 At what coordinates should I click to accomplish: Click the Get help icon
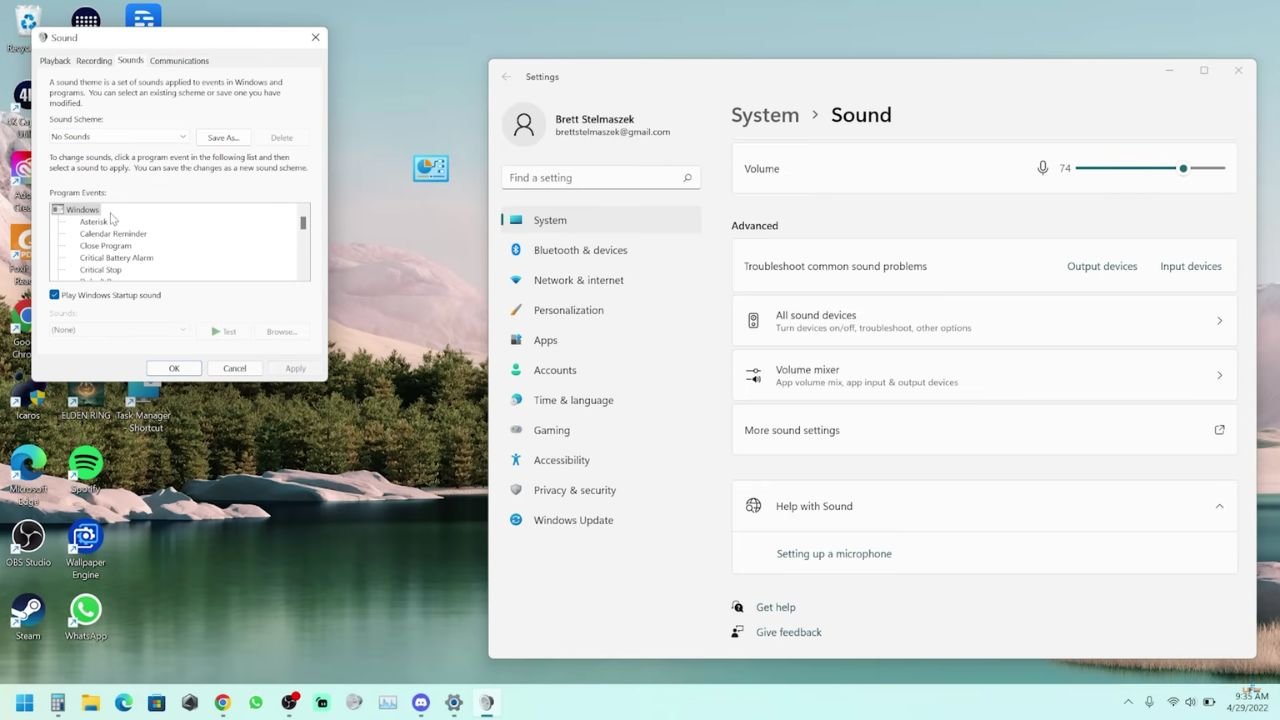pyautogui.click(x=737, y=607)
